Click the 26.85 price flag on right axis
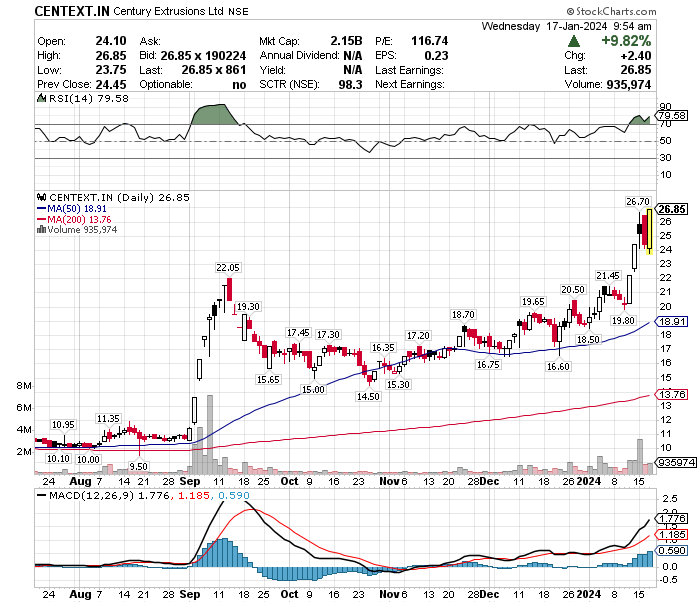The width and height of the screenshot is (700, 603). pyautogui.click(x=671, y=209)
